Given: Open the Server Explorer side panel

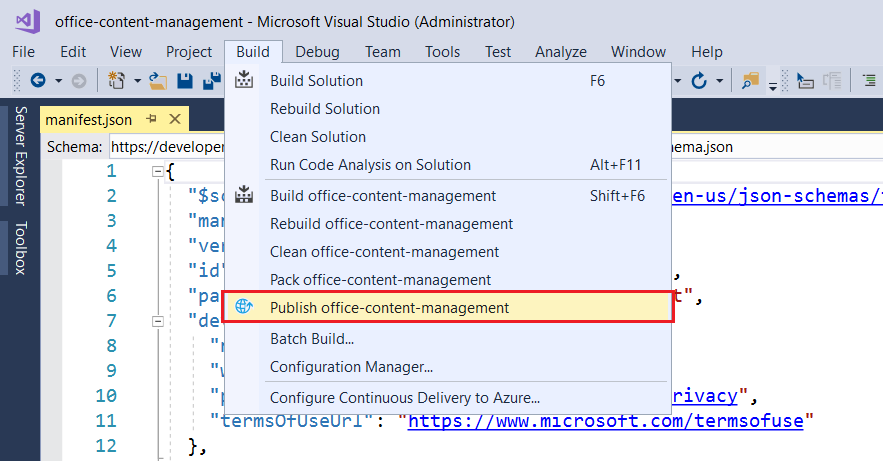Looking at the screenshot, I should pyautogui.click(x=20, y=156).
